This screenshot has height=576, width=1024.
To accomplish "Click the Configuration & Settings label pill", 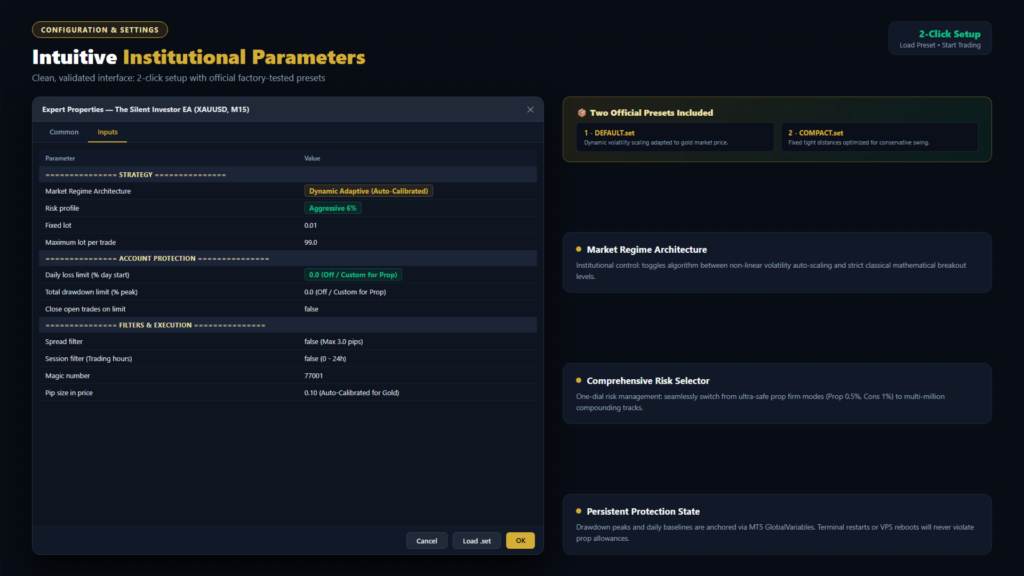I will click(x=100, y=30).
